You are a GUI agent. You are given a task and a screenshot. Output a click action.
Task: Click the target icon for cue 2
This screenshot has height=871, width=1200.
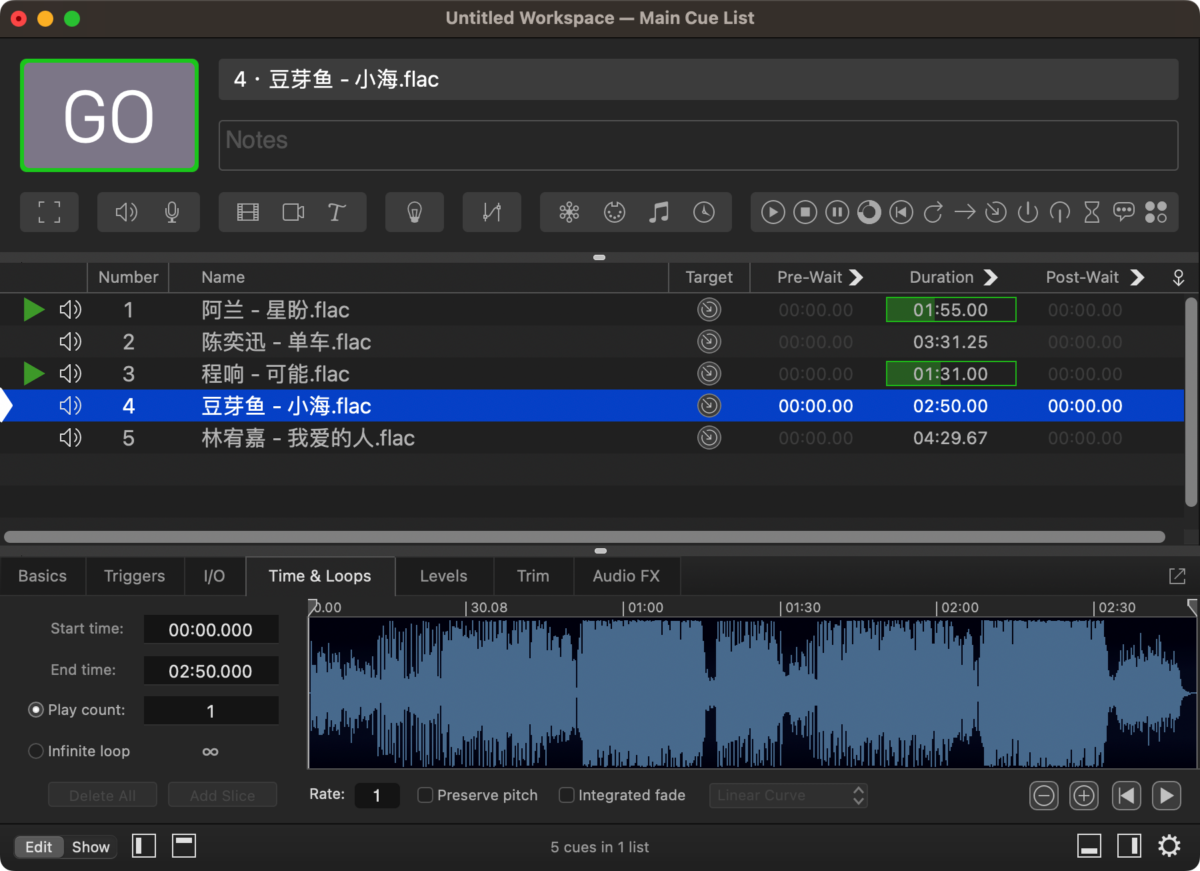tap(709, 342)
